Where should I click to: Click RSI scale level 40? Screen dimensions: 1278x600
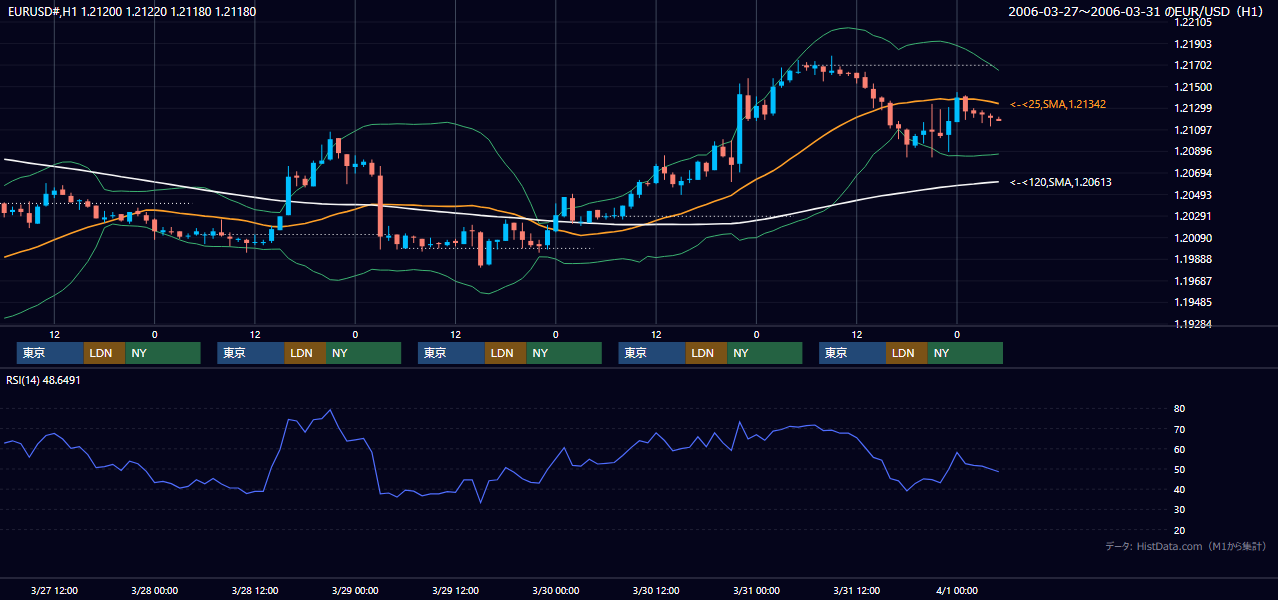(1180, 489)
